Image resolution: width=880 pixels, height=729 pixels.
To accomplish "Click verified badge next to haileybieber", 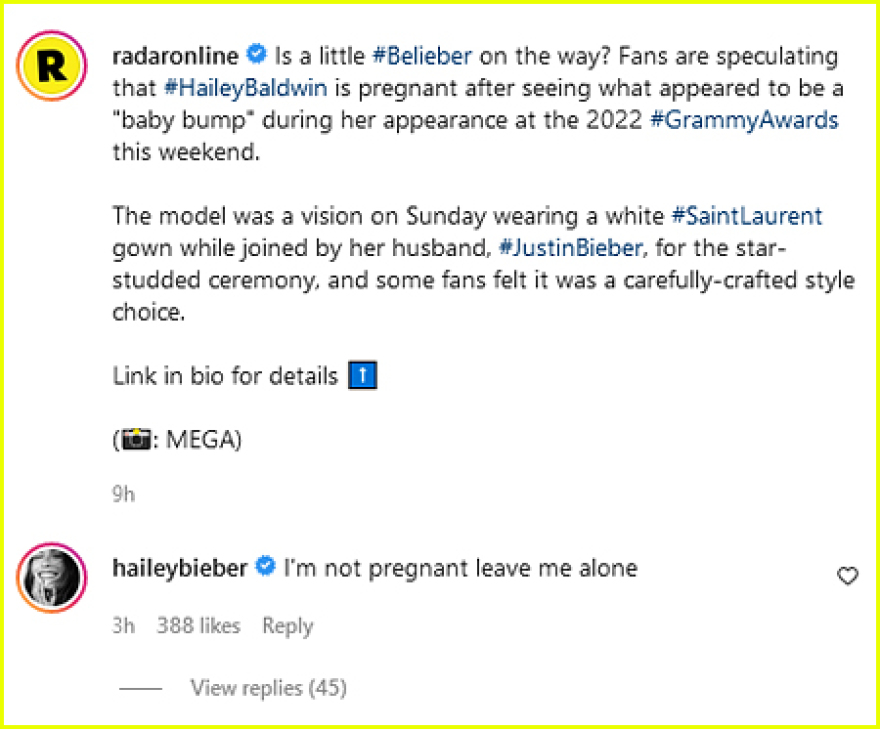I will (x=265, y=568).
